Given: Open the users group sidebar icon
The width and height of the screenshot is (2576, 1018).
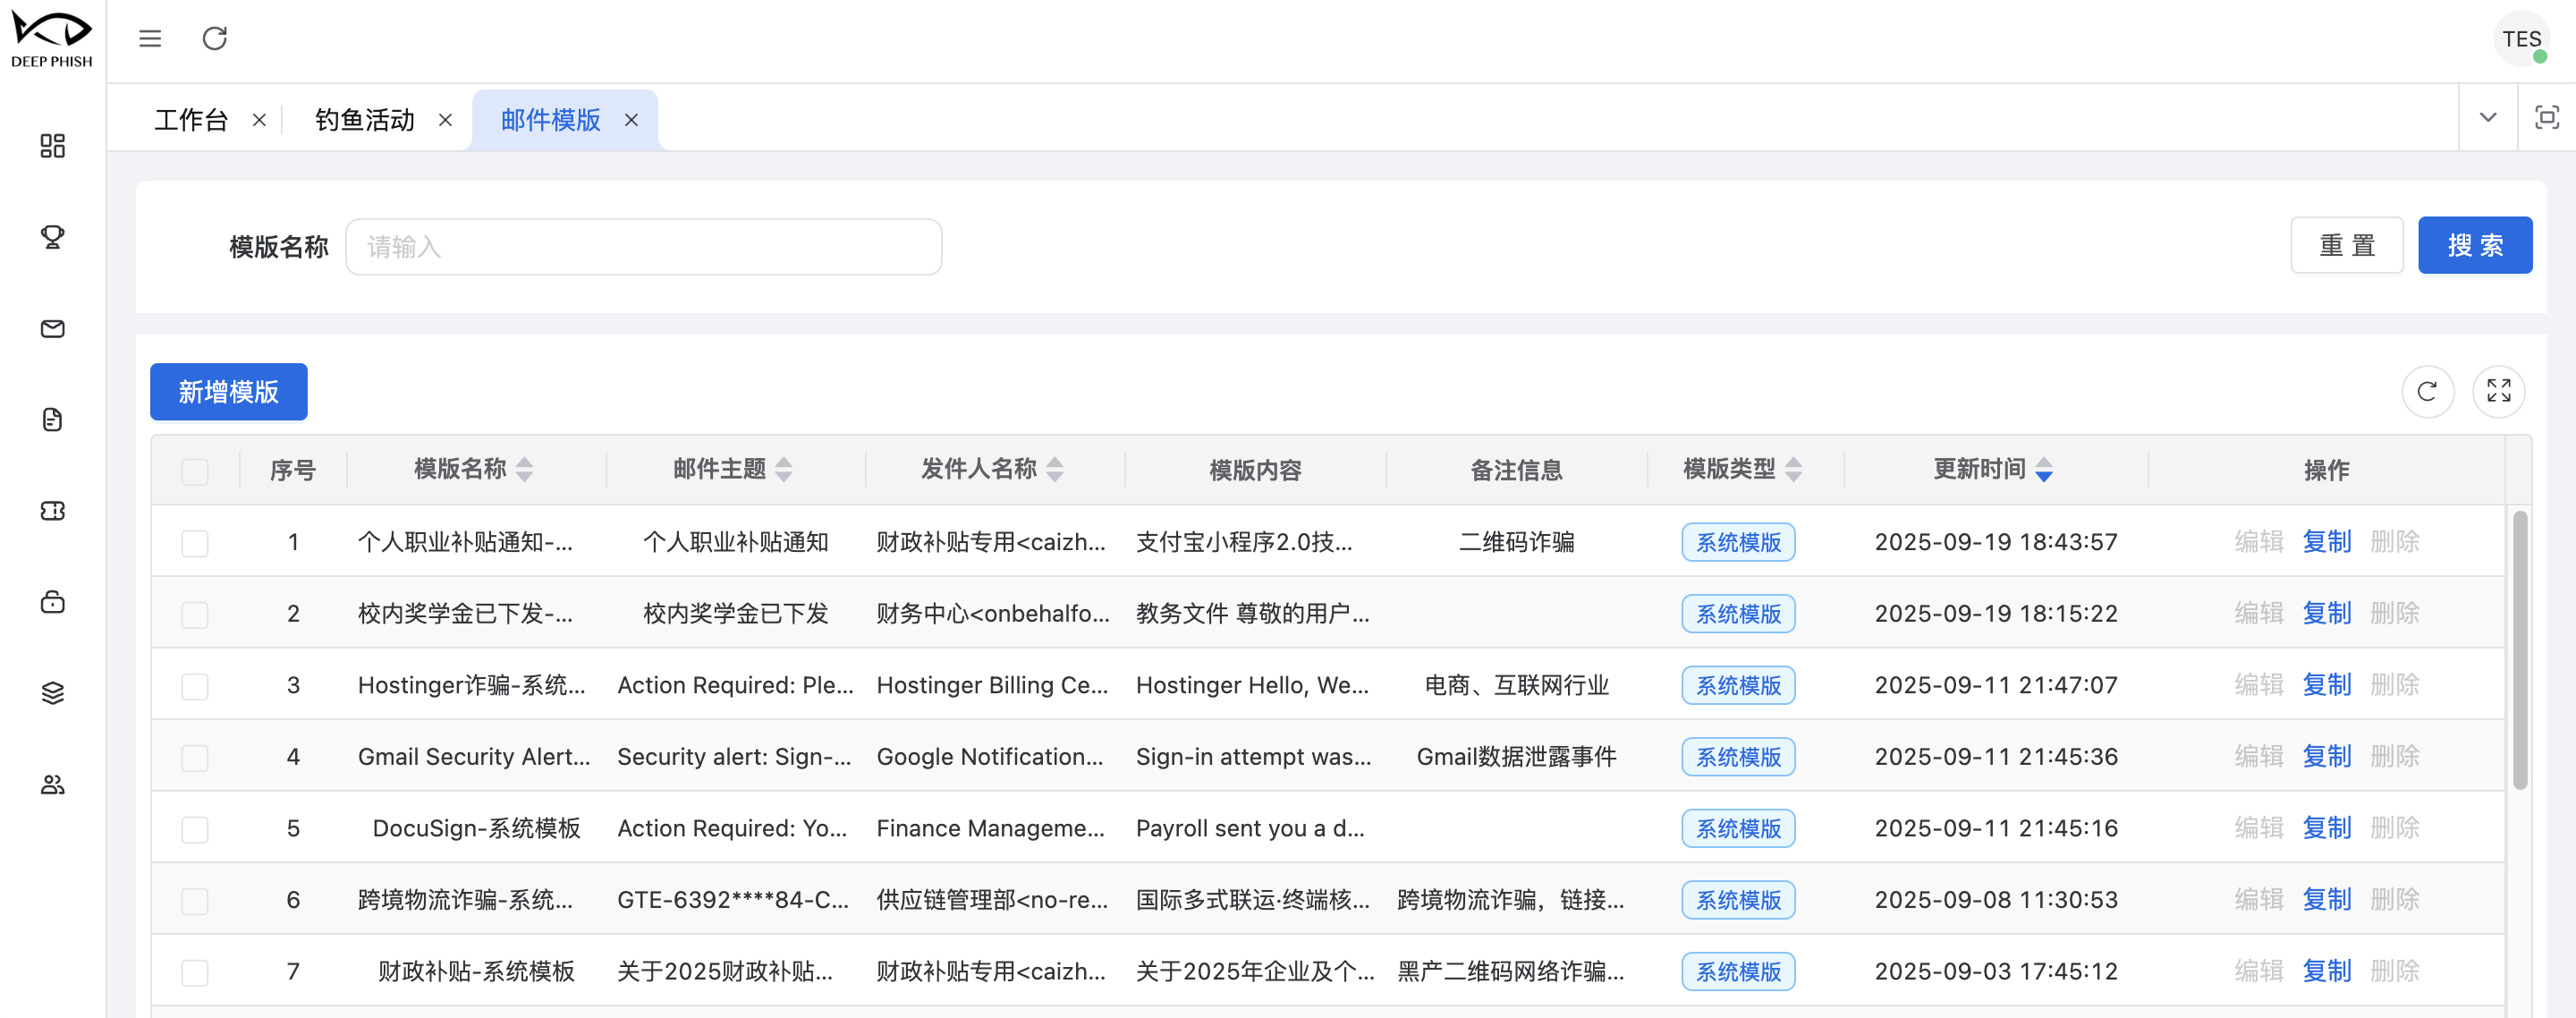Looking at the screenshot, I should point(52,784).
